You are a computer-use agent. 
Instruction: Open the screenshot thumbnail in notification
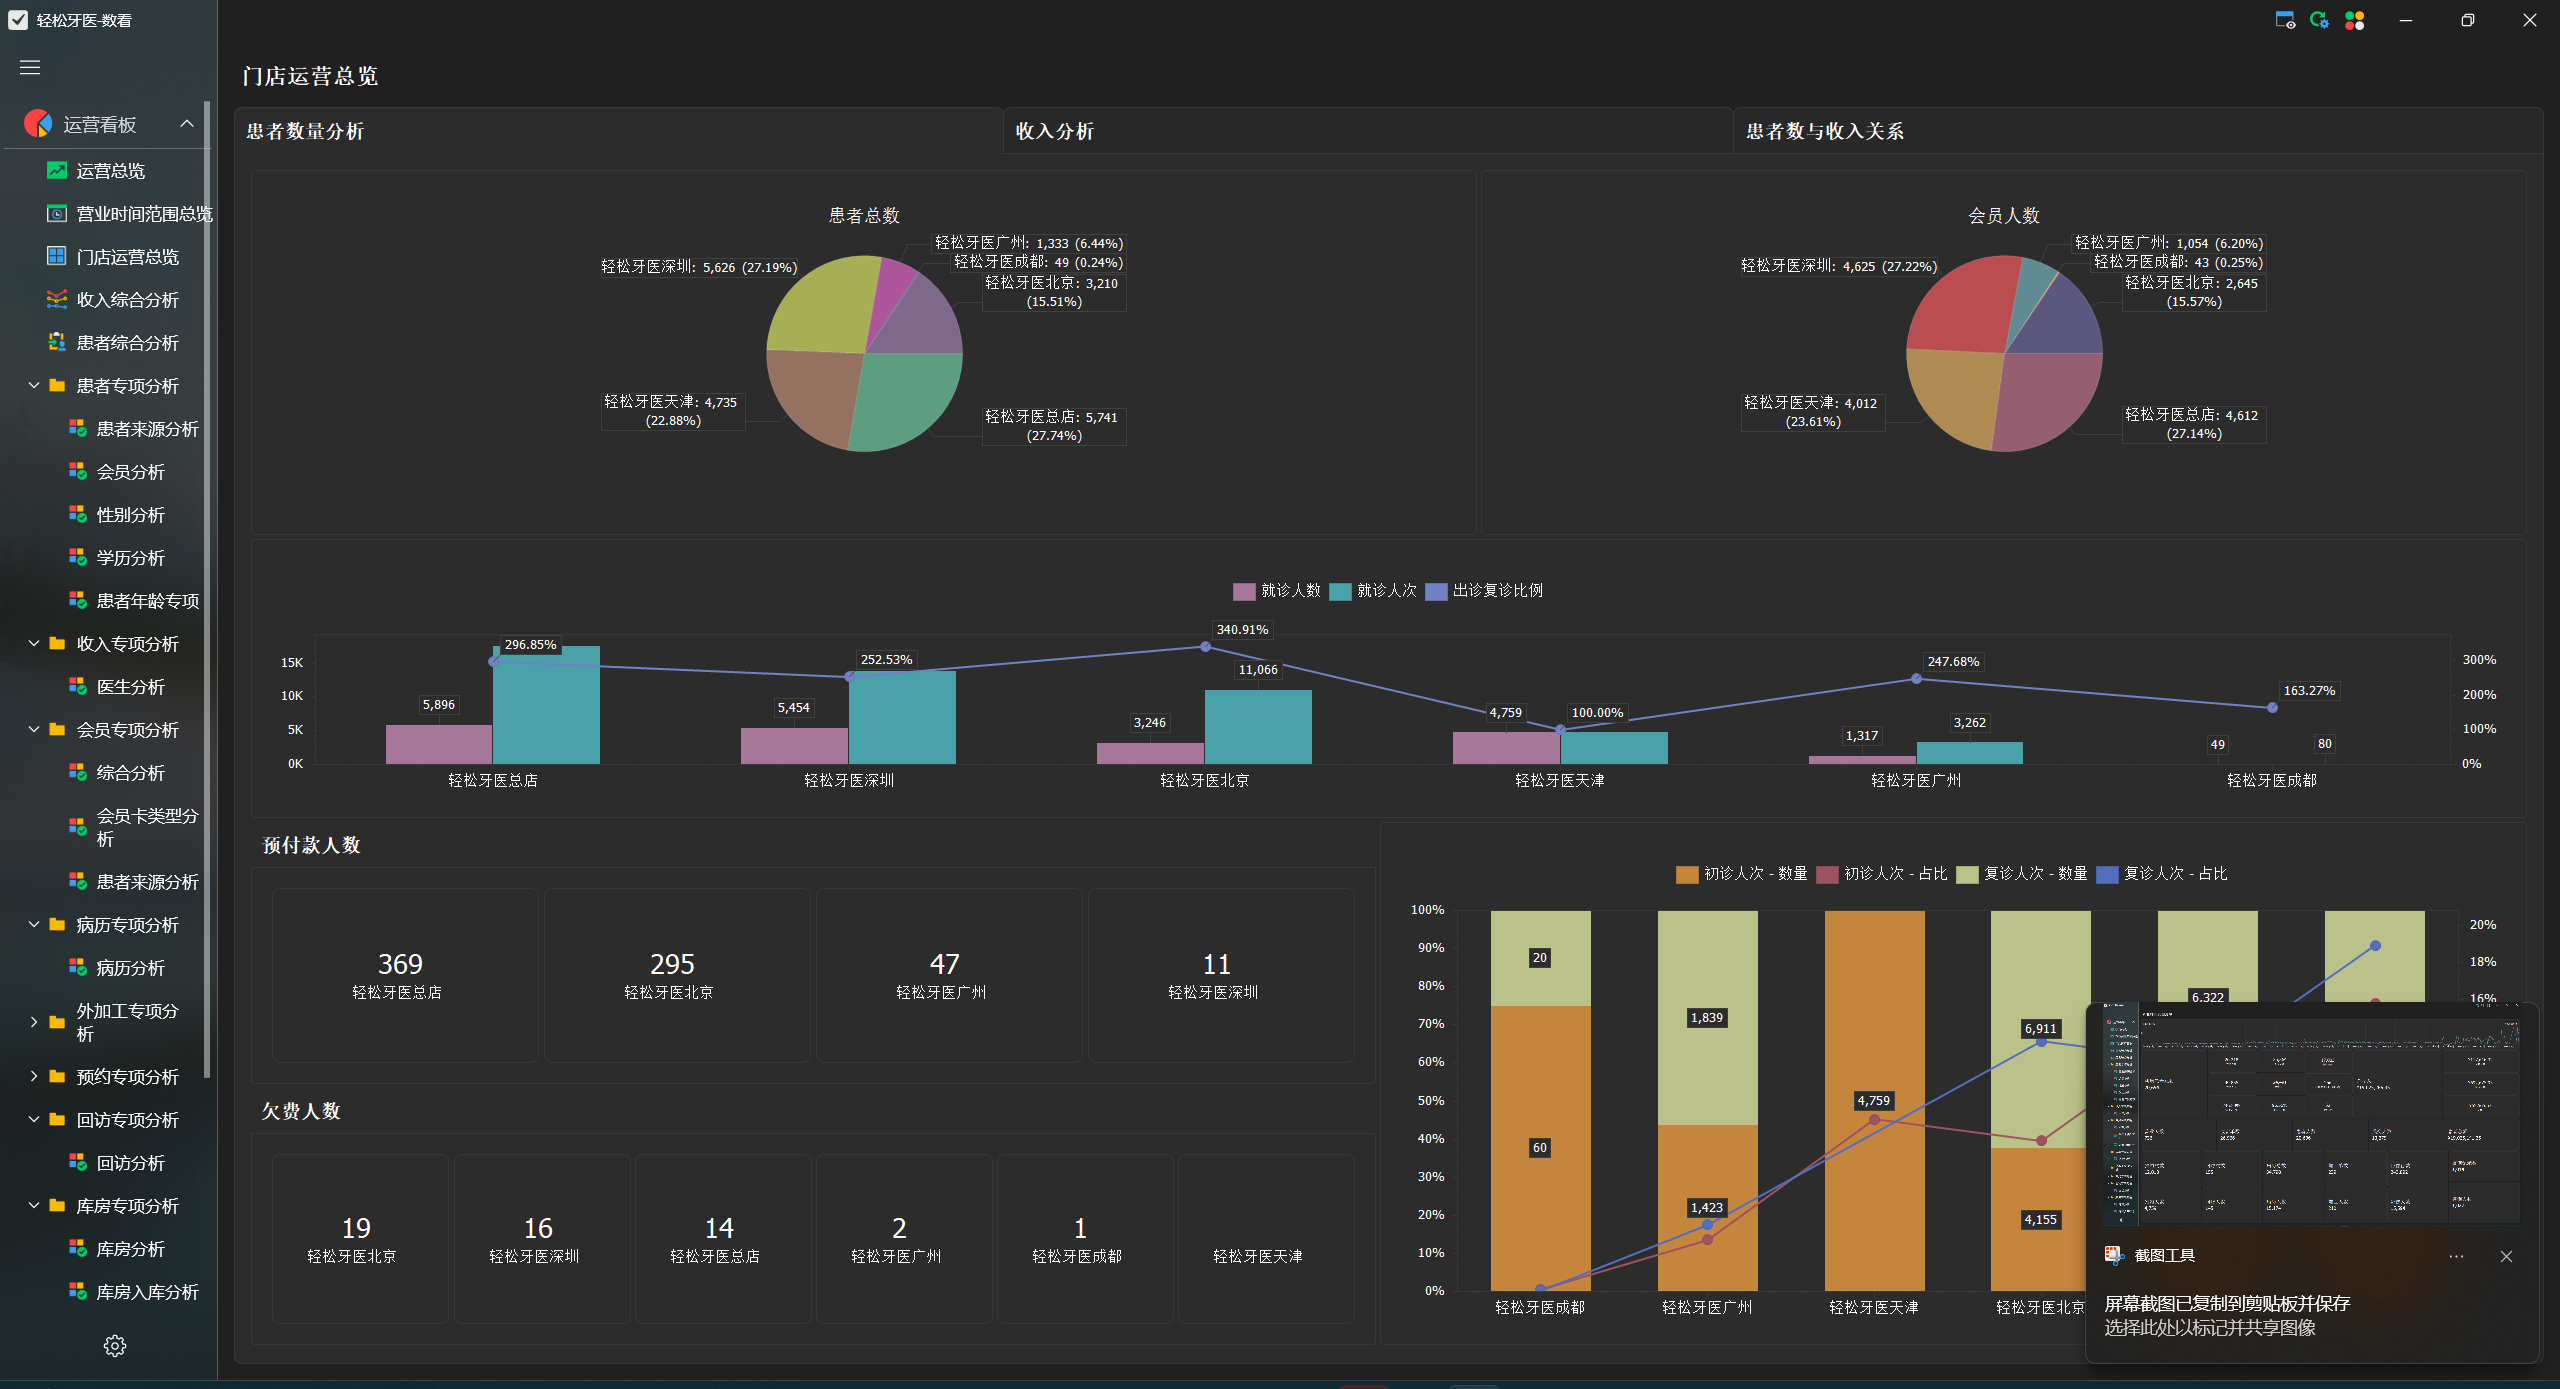pyautogui.click(x=2311, y=1115)
